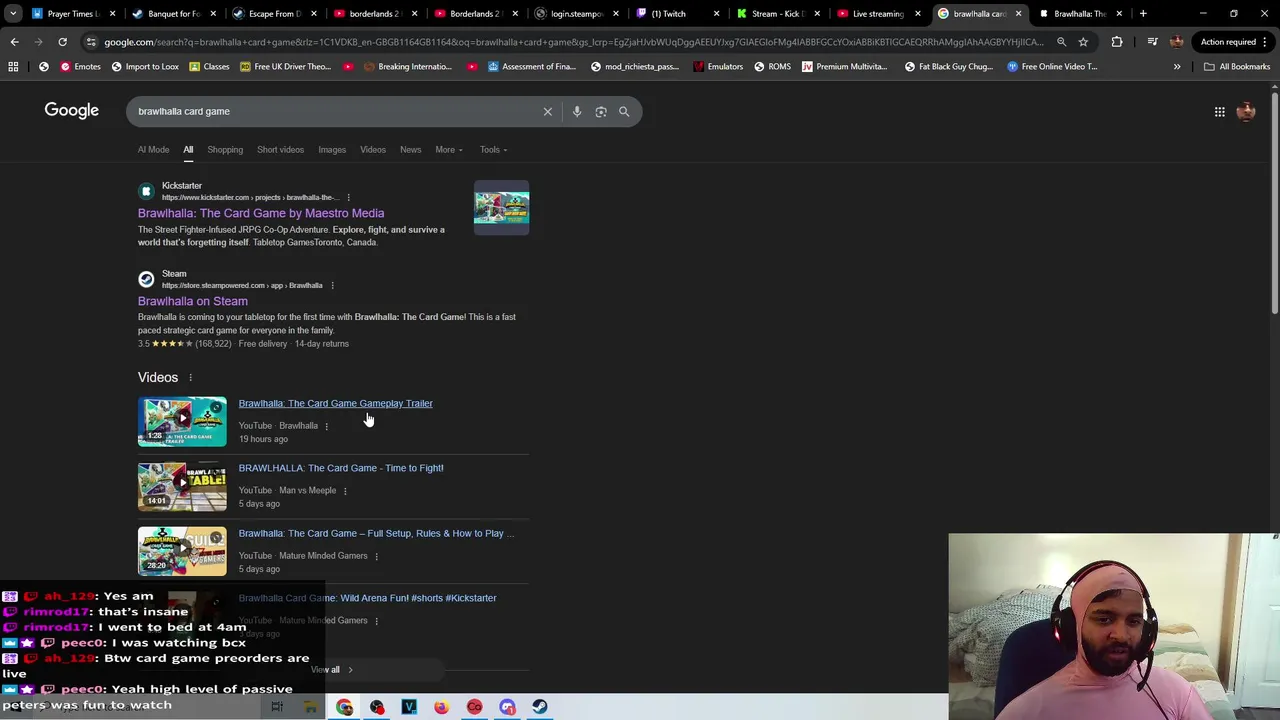Open Chrome from the taskbar

344,707
